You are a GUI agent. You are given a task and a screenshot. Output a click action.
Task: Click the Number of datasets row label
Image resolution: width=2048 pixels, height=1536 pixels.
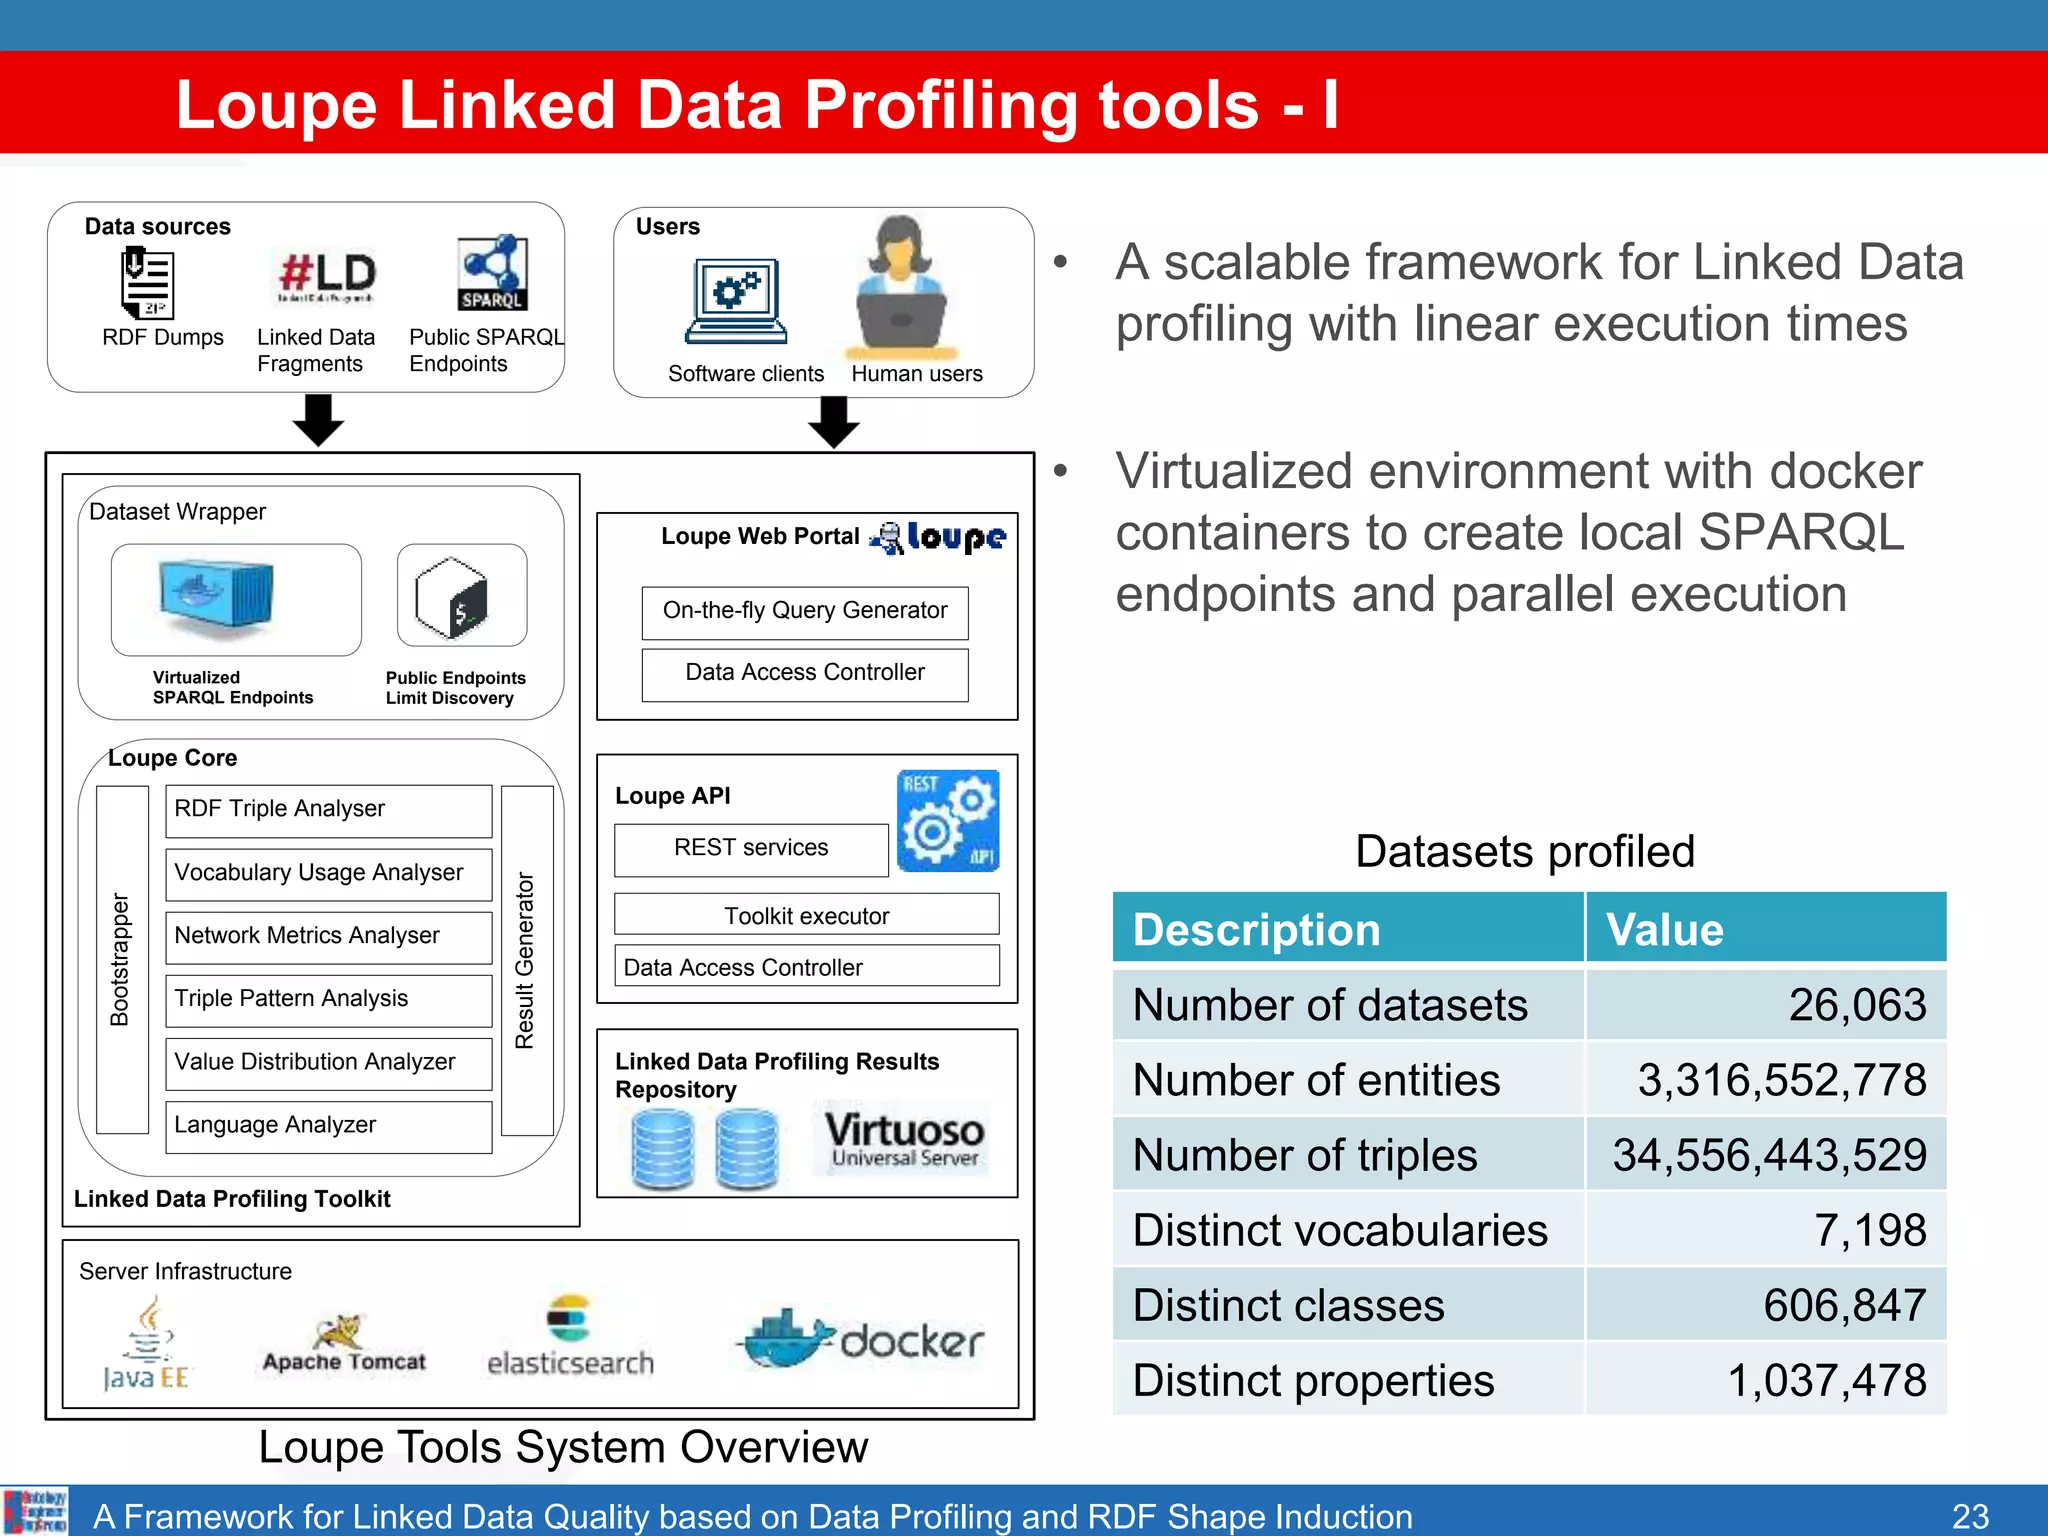tap(1330, 1005)
